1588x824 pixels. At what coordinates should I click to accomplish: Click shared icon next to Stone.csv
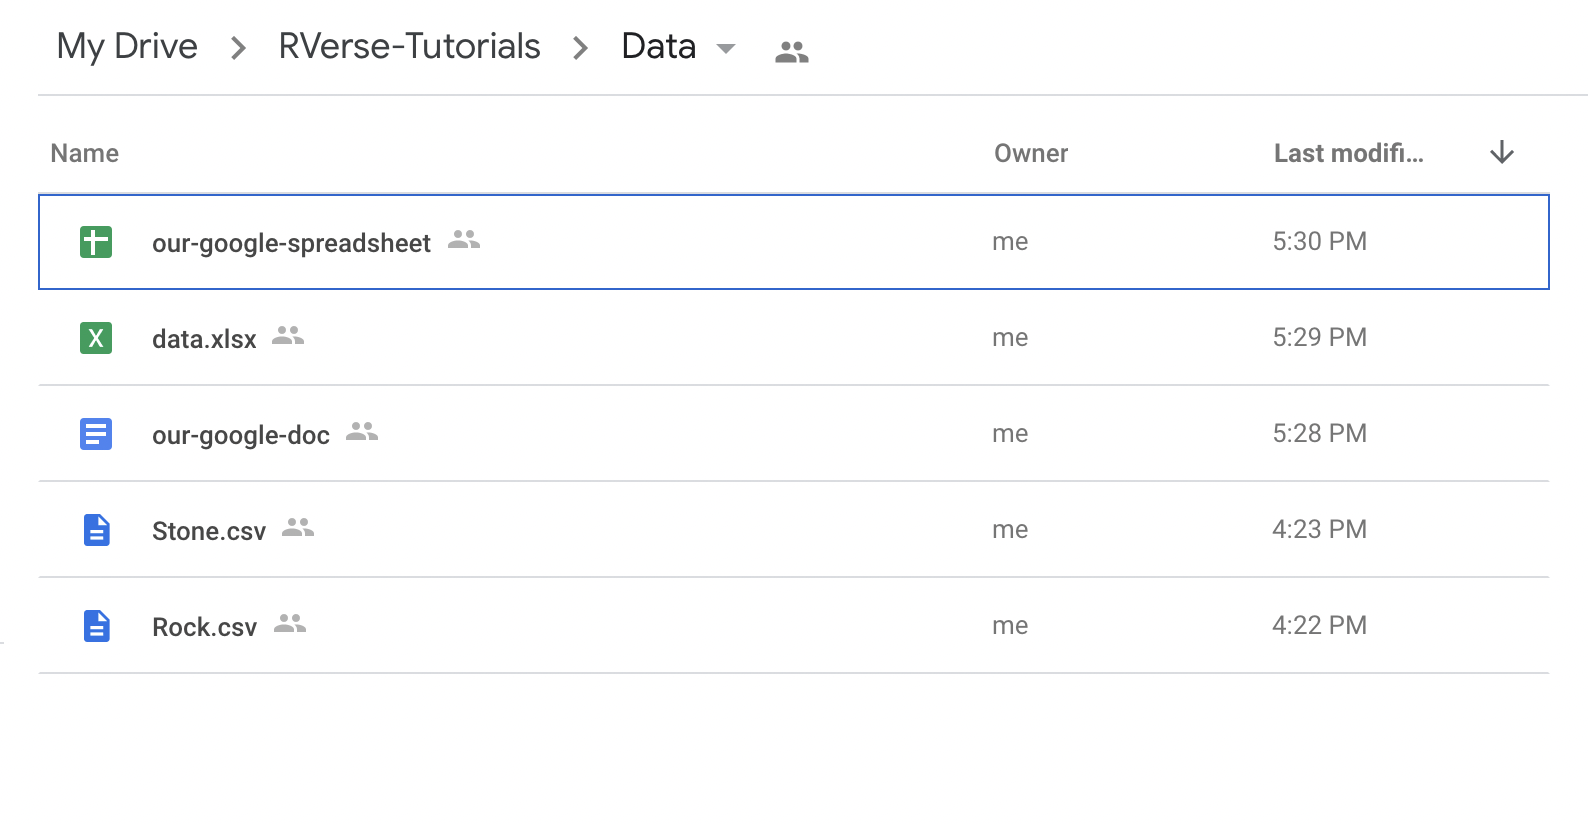(298, 527)
